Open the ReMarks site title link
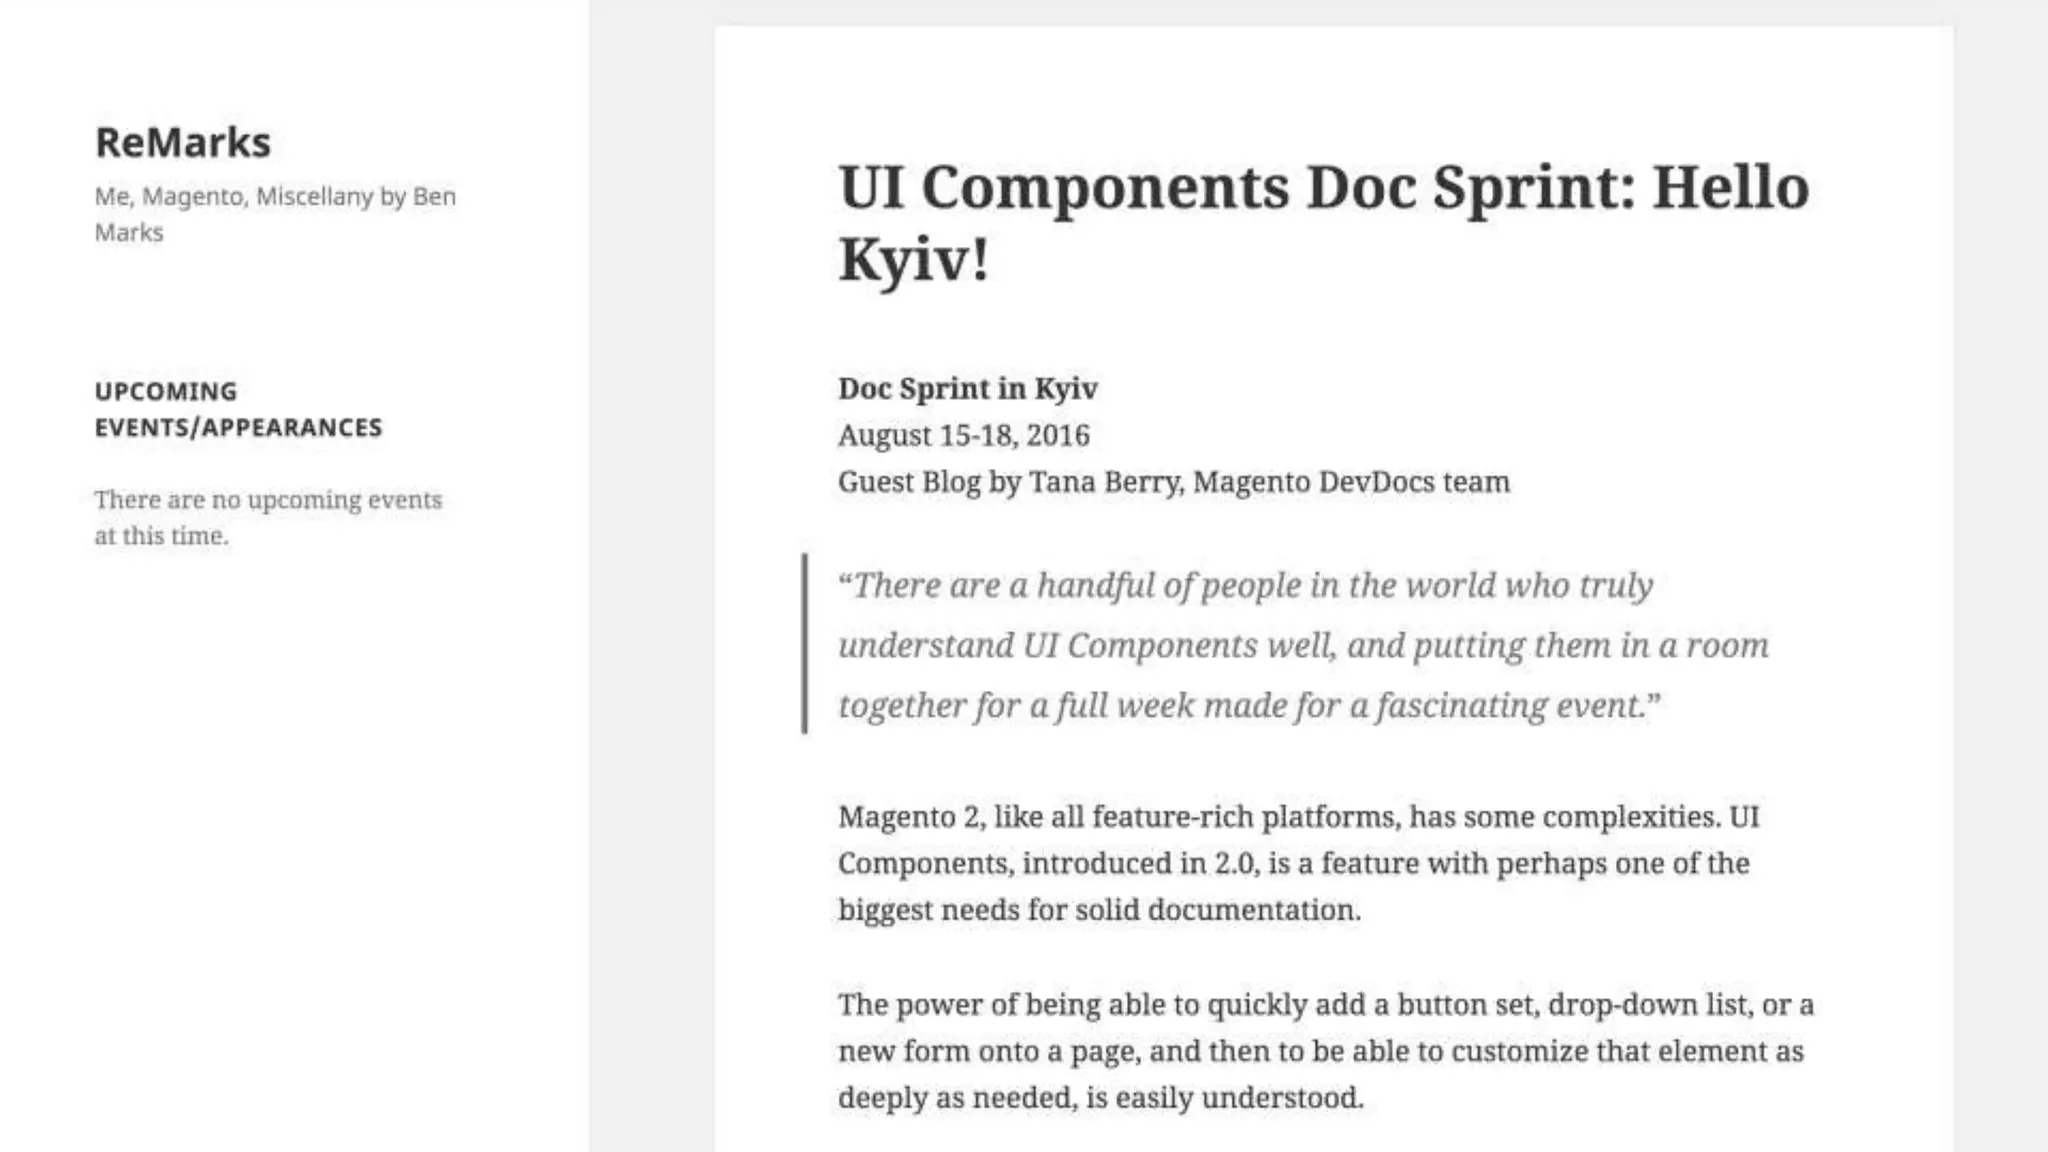The image size is (2048, 1152). (182, 143)
